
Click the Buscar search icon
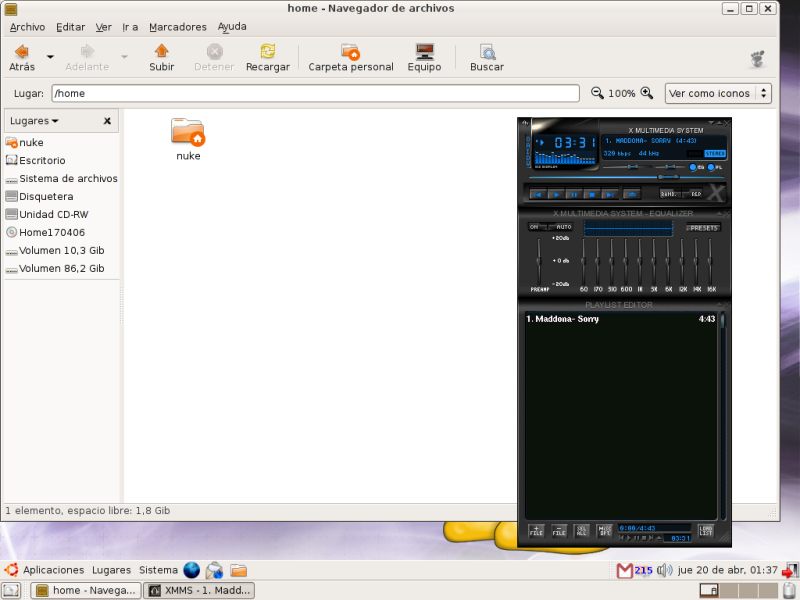click(487, 52)
